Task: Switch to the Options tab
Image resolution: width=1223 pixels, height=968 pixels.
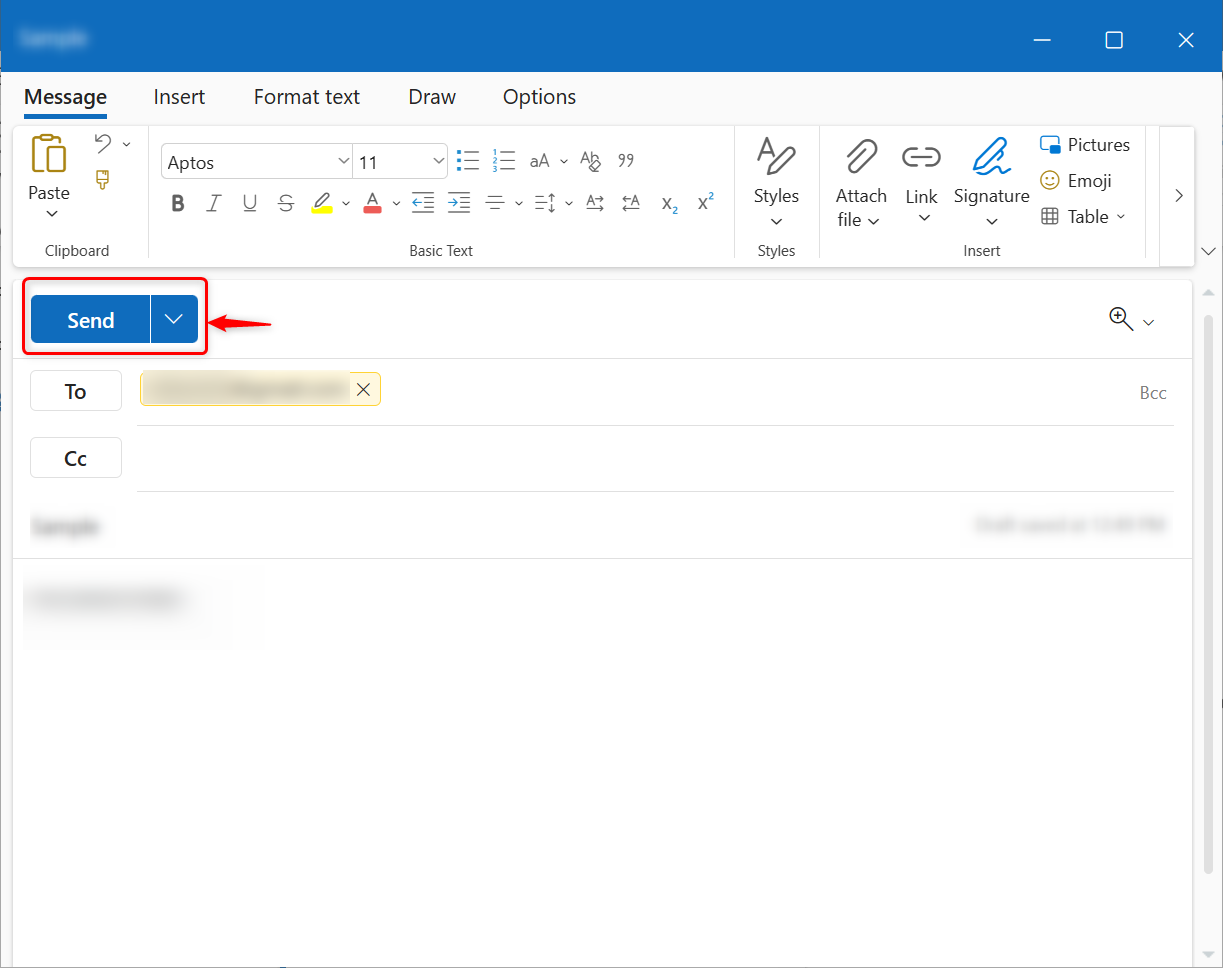Action: pos(539,97)
